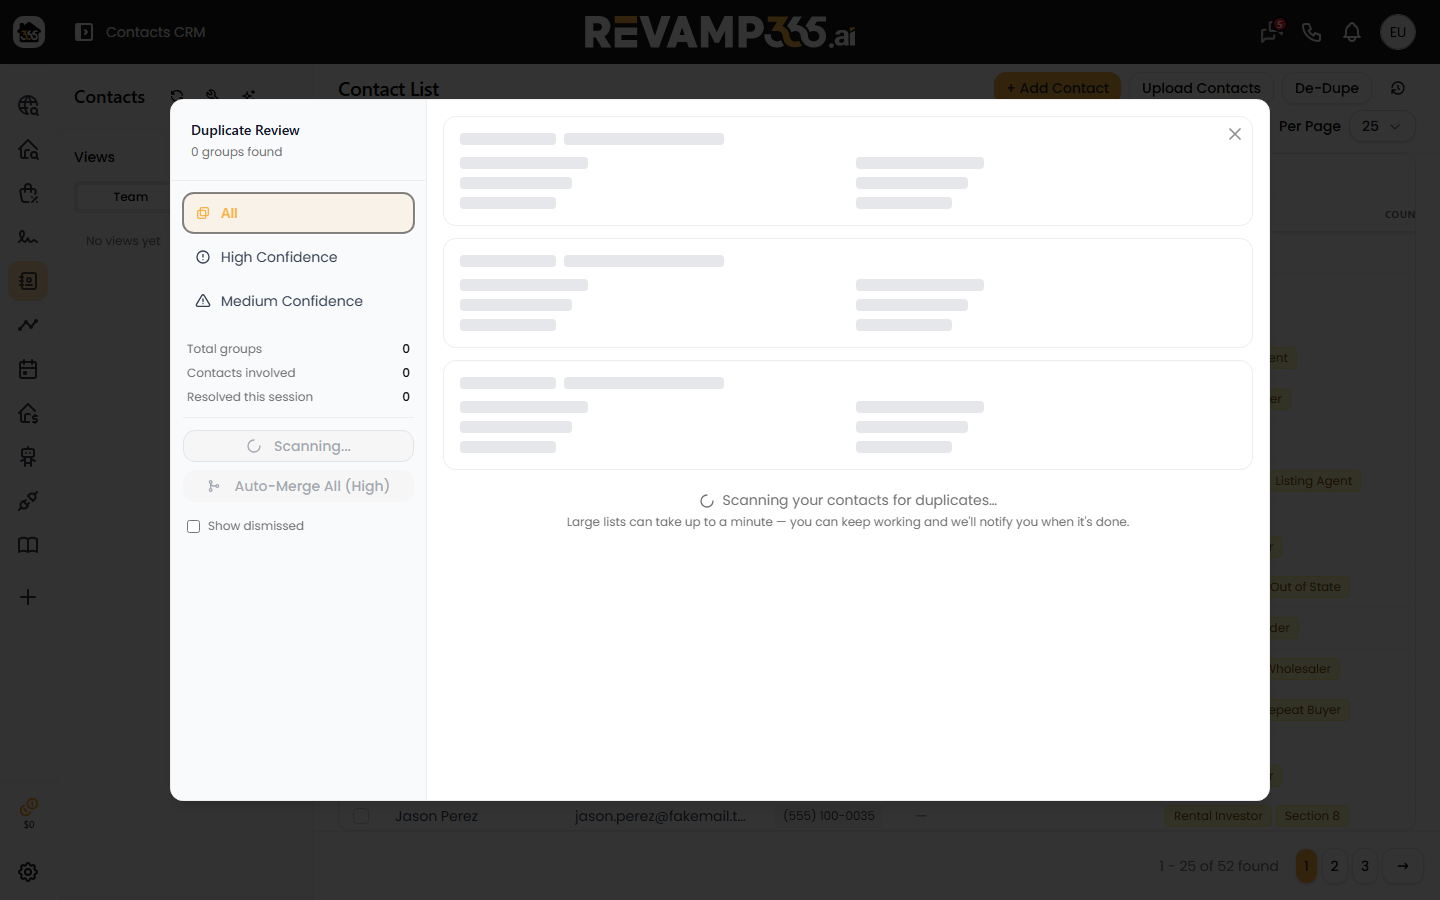The image size is (1440, 900).
Task: Open the house search icon in sidebar
Action: (28, 149)
